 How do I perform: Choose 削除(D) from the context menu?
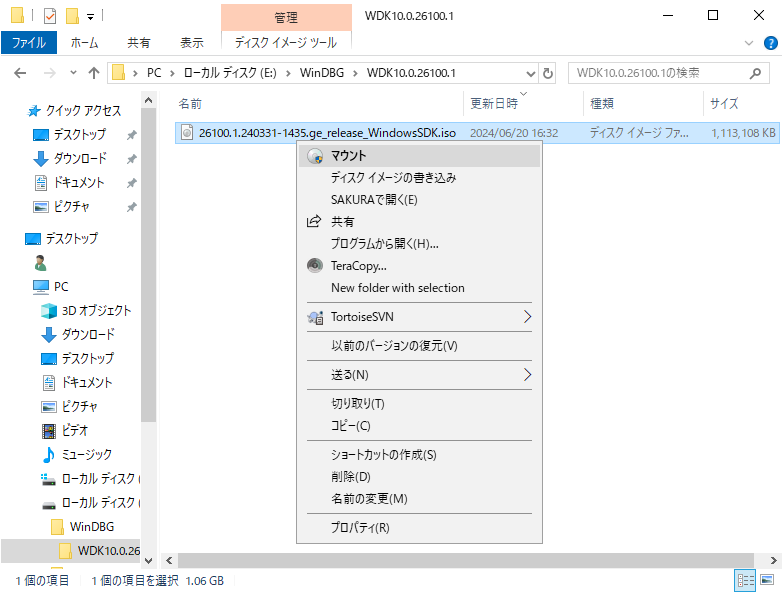click(419, 477)
